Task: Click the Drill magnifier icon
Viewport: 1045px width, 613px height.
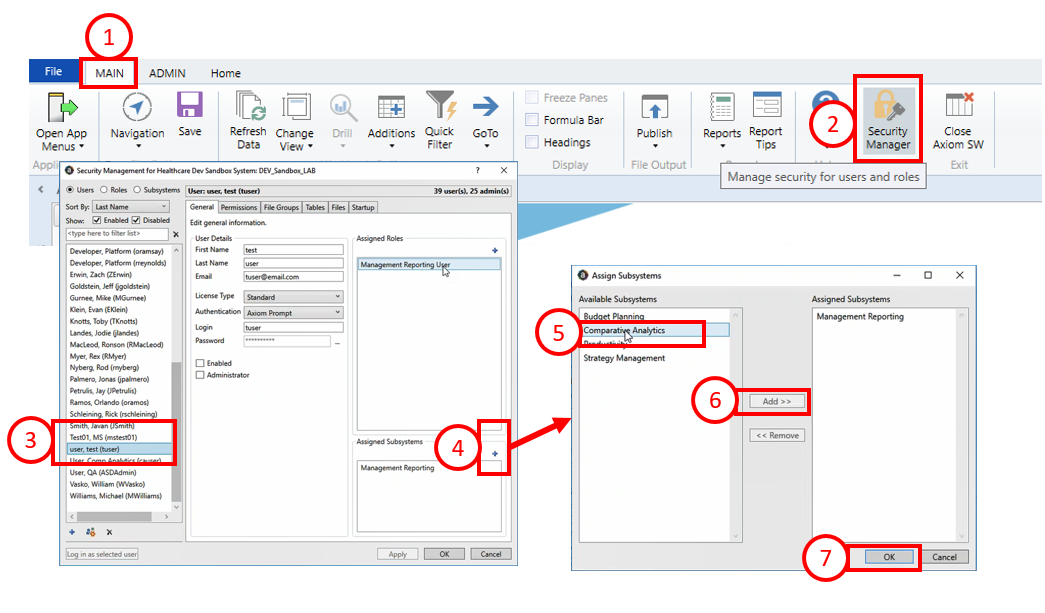Action: (x=343, y=107)
